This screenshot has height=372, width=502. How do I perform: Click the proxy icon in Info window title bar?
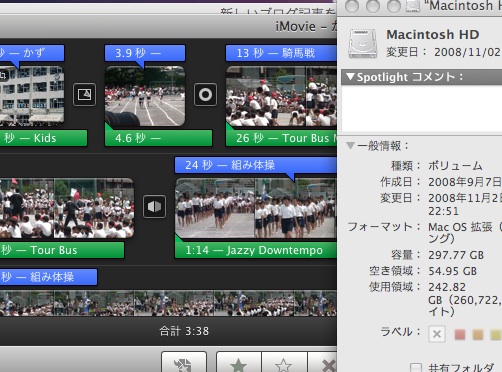pos(413,6)
